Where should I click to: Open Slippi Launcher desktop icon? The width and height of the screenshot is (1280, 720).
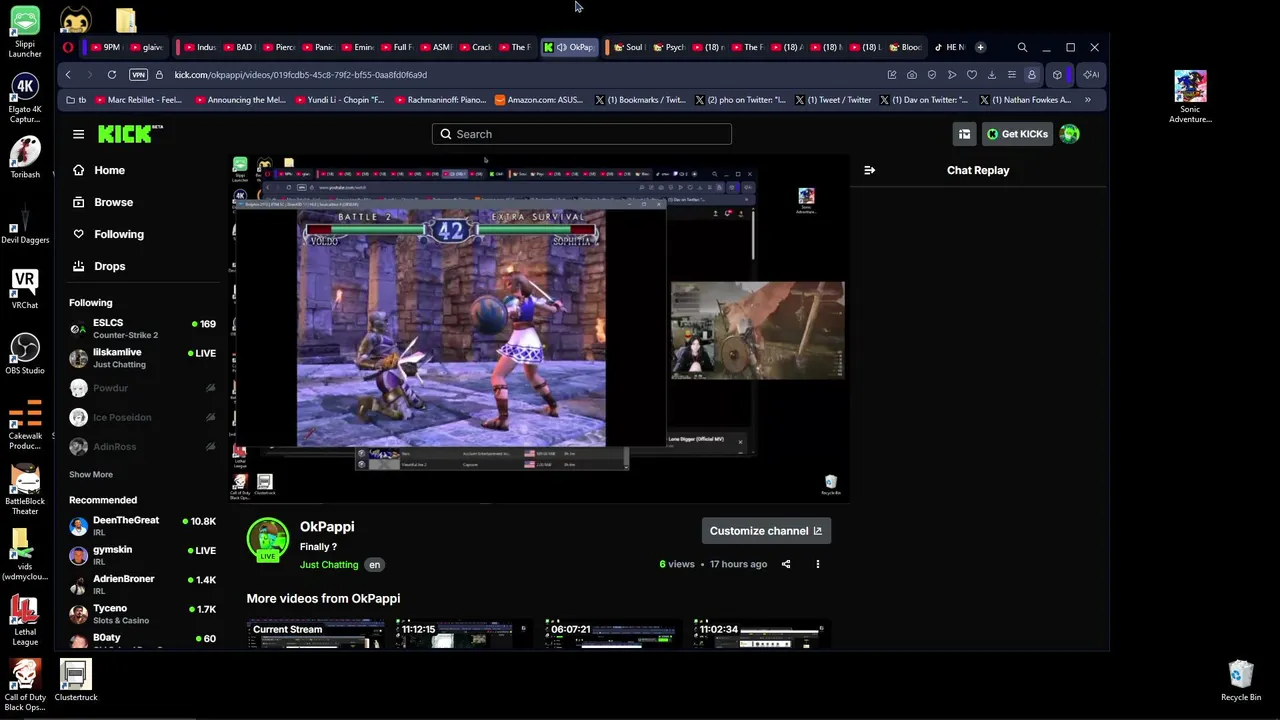[x=25, y=32]
